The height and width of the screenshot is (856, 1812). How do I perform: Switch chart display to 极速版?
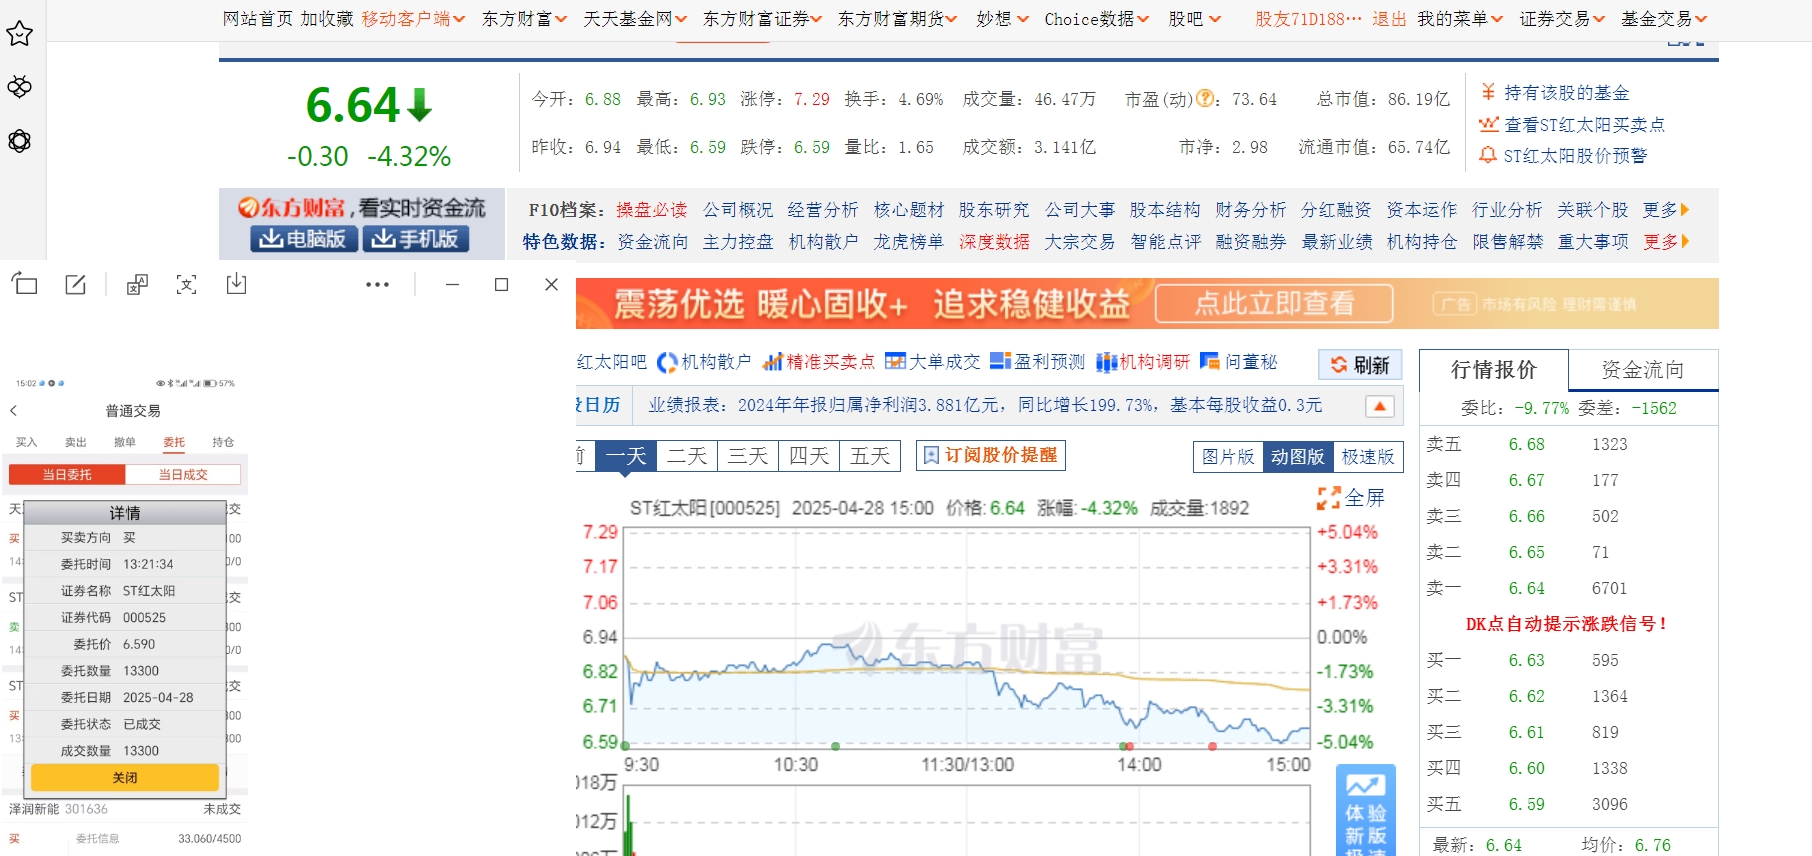[1367, 456]
